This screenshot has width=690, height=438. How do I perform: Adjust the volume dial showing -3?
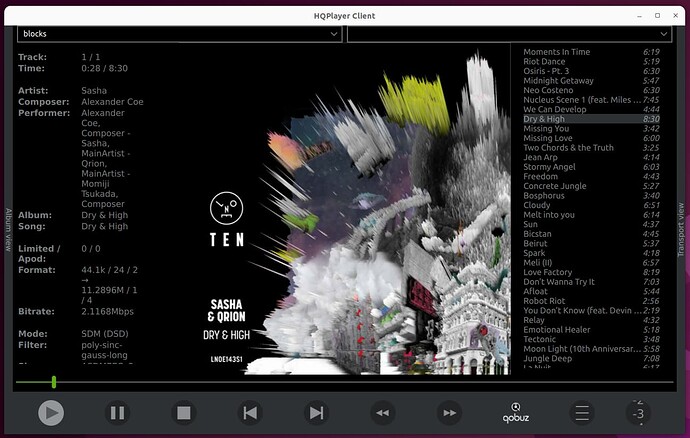638,413
